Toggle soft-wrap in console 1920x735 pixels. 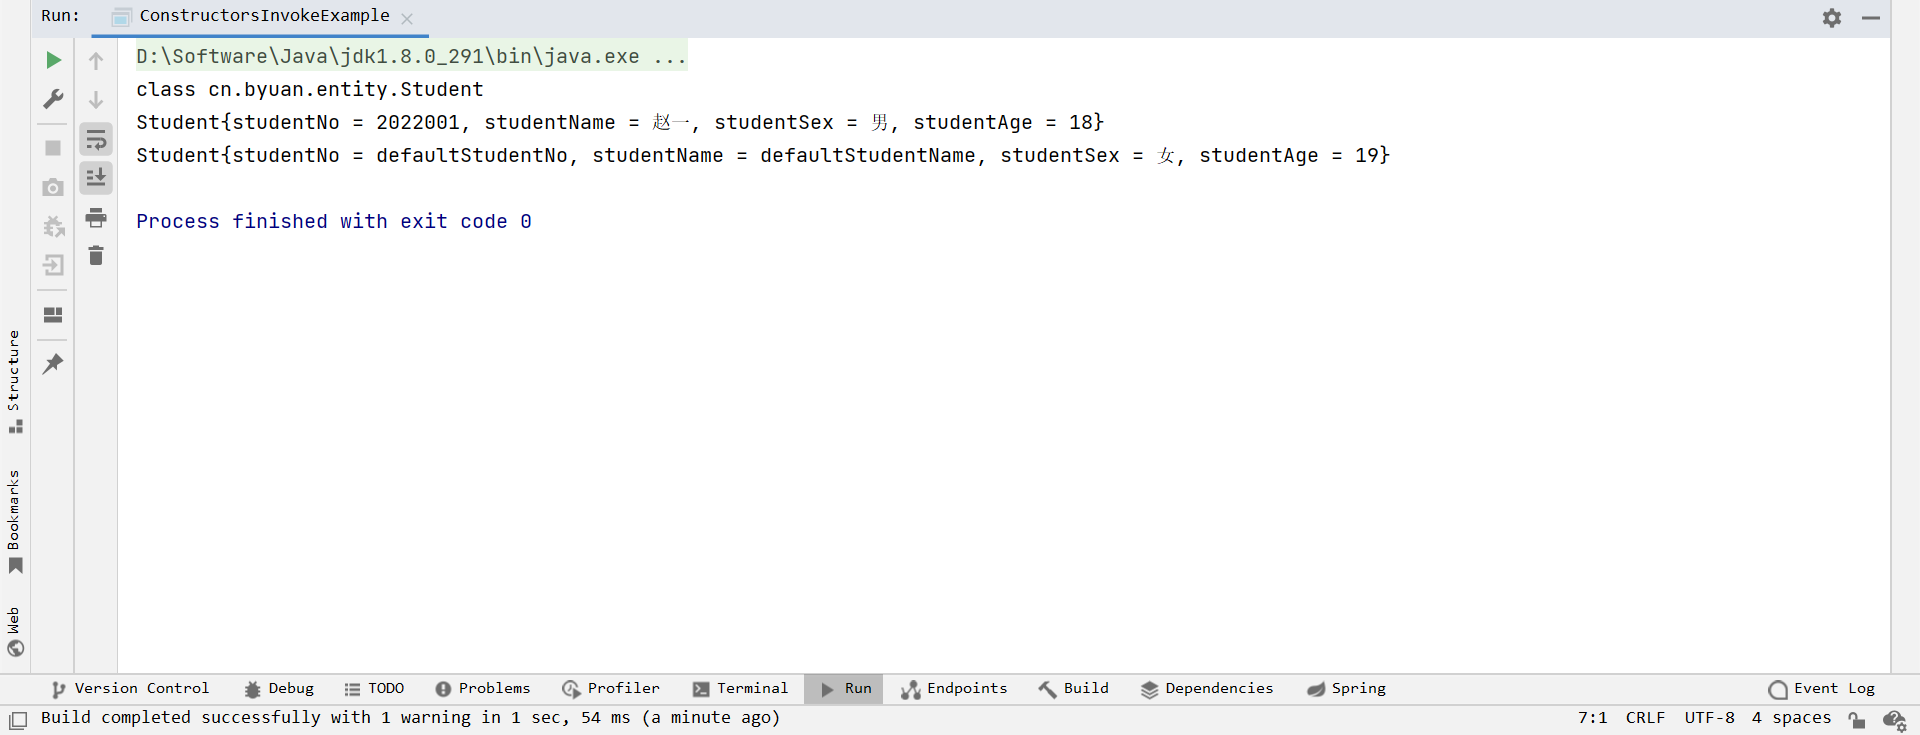coord(96,139)
